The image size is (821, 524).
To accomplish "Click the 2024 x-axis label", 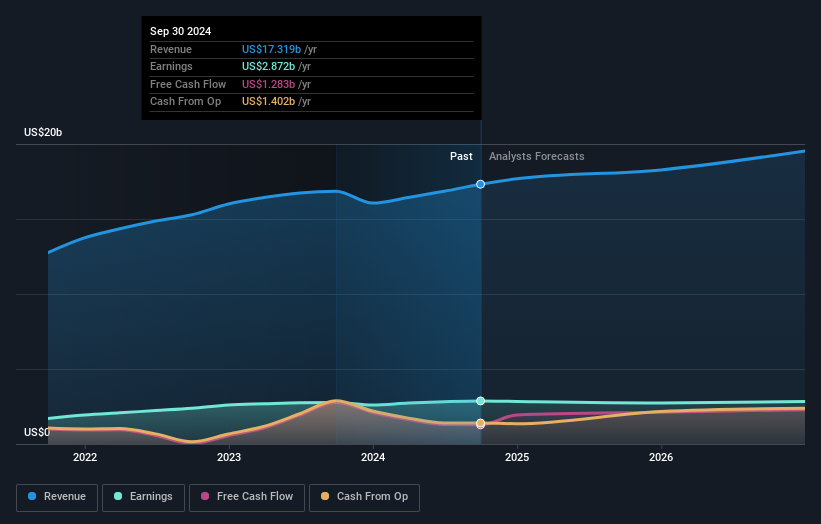I will pyautogui.click(x=373, y=457).
